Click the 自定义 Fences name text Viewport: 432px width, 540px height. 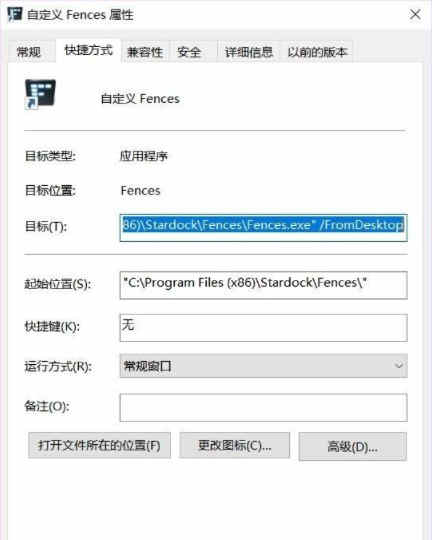[x=140, y=99]
